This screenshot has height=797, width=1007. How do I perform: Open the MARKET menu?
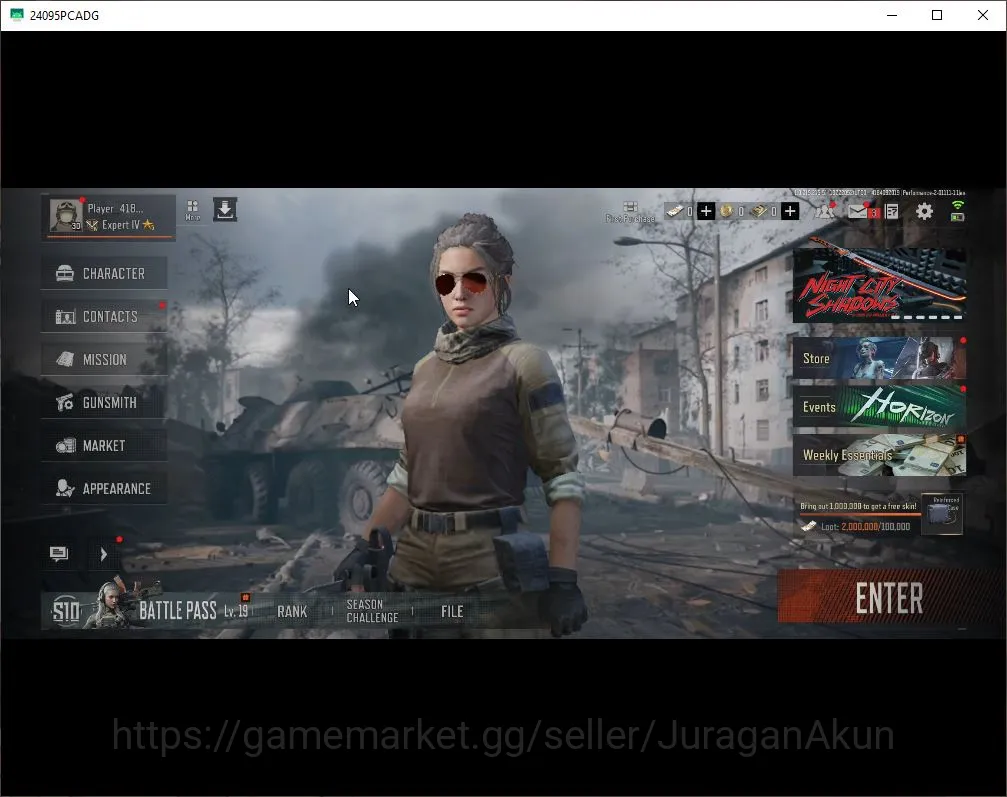(x=105, y=446)
